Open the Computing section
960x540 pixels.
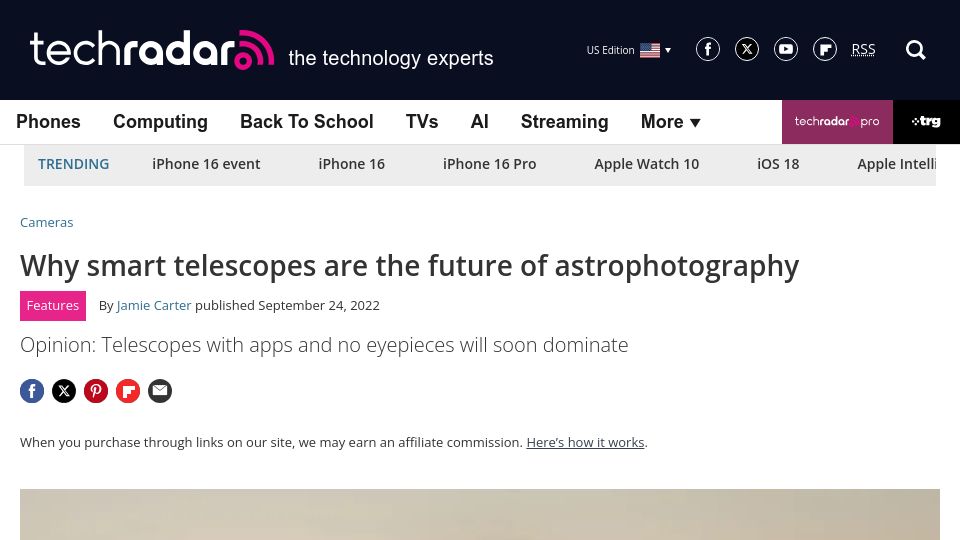click(x=160, y=122)
